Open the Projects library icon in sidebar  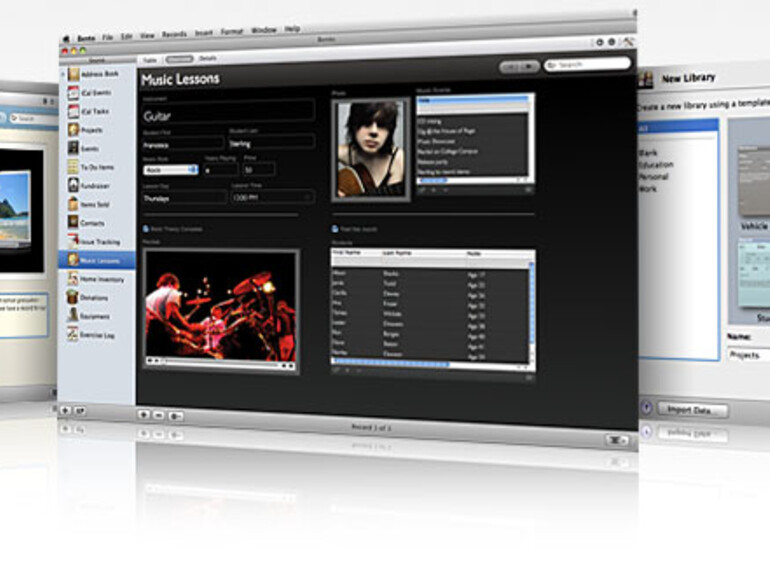coord(73,130)
